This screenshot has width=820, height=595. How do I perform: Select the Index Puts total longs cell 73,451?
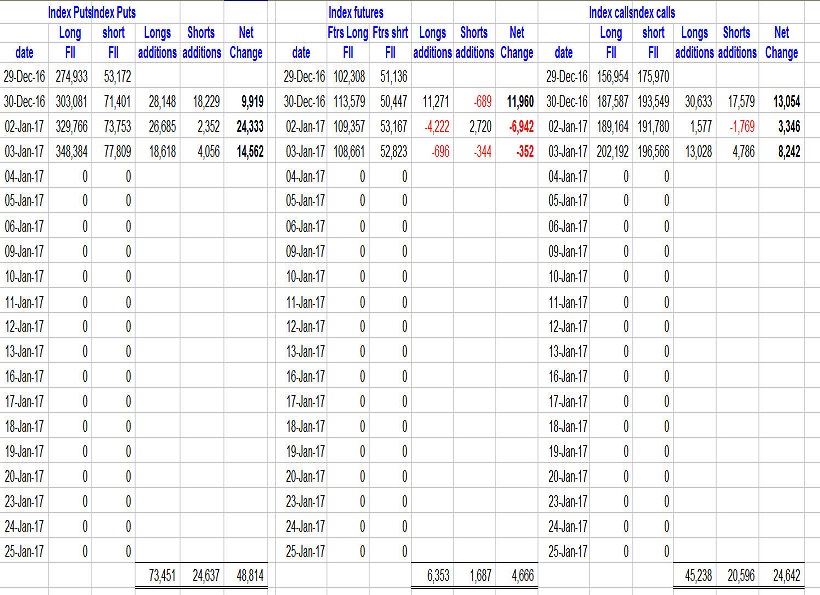(x=158, y=576)
